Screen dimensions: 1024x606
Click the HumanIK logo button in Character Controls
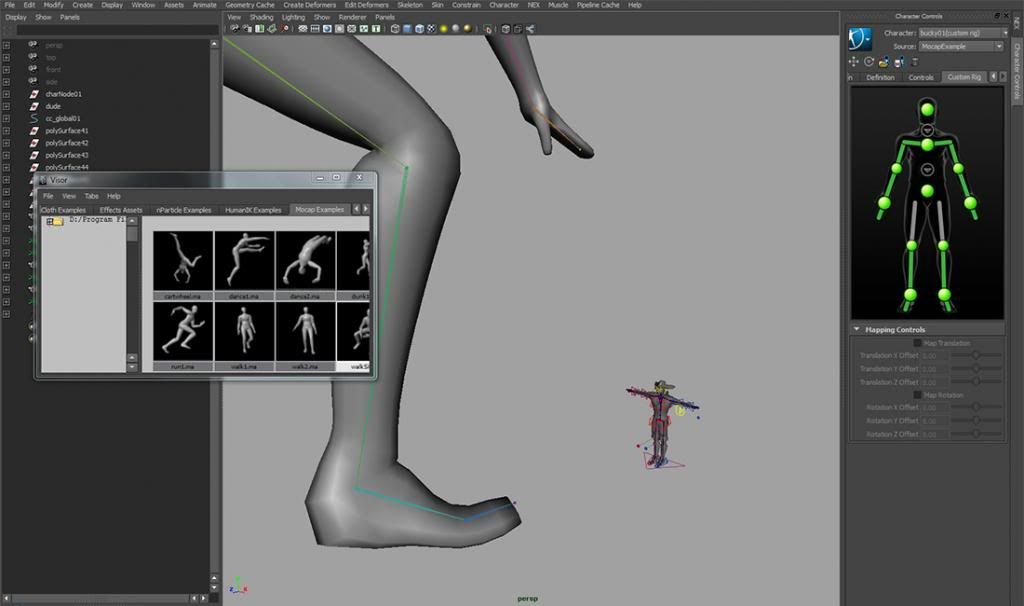pos(860,39)
